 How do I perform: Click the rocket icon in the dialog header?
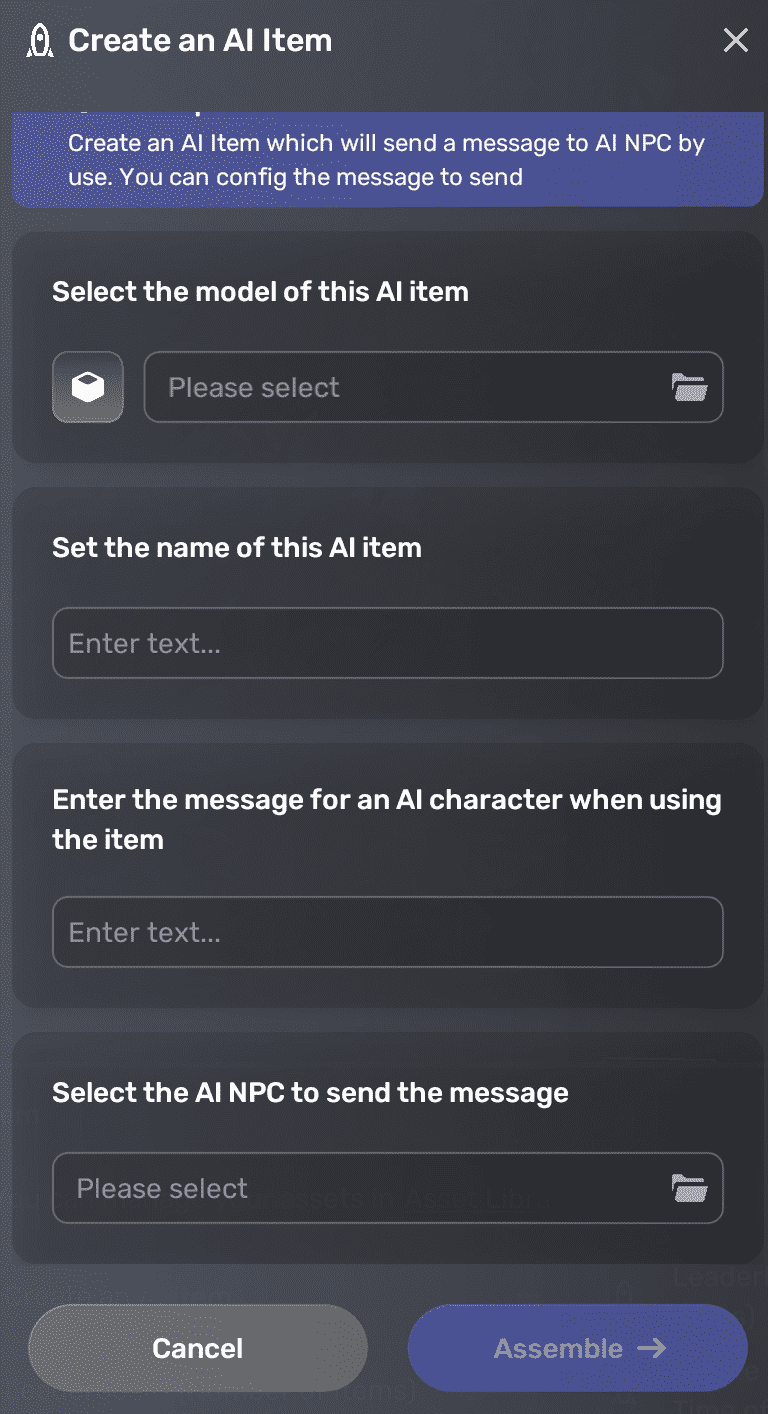coord(39,41)
